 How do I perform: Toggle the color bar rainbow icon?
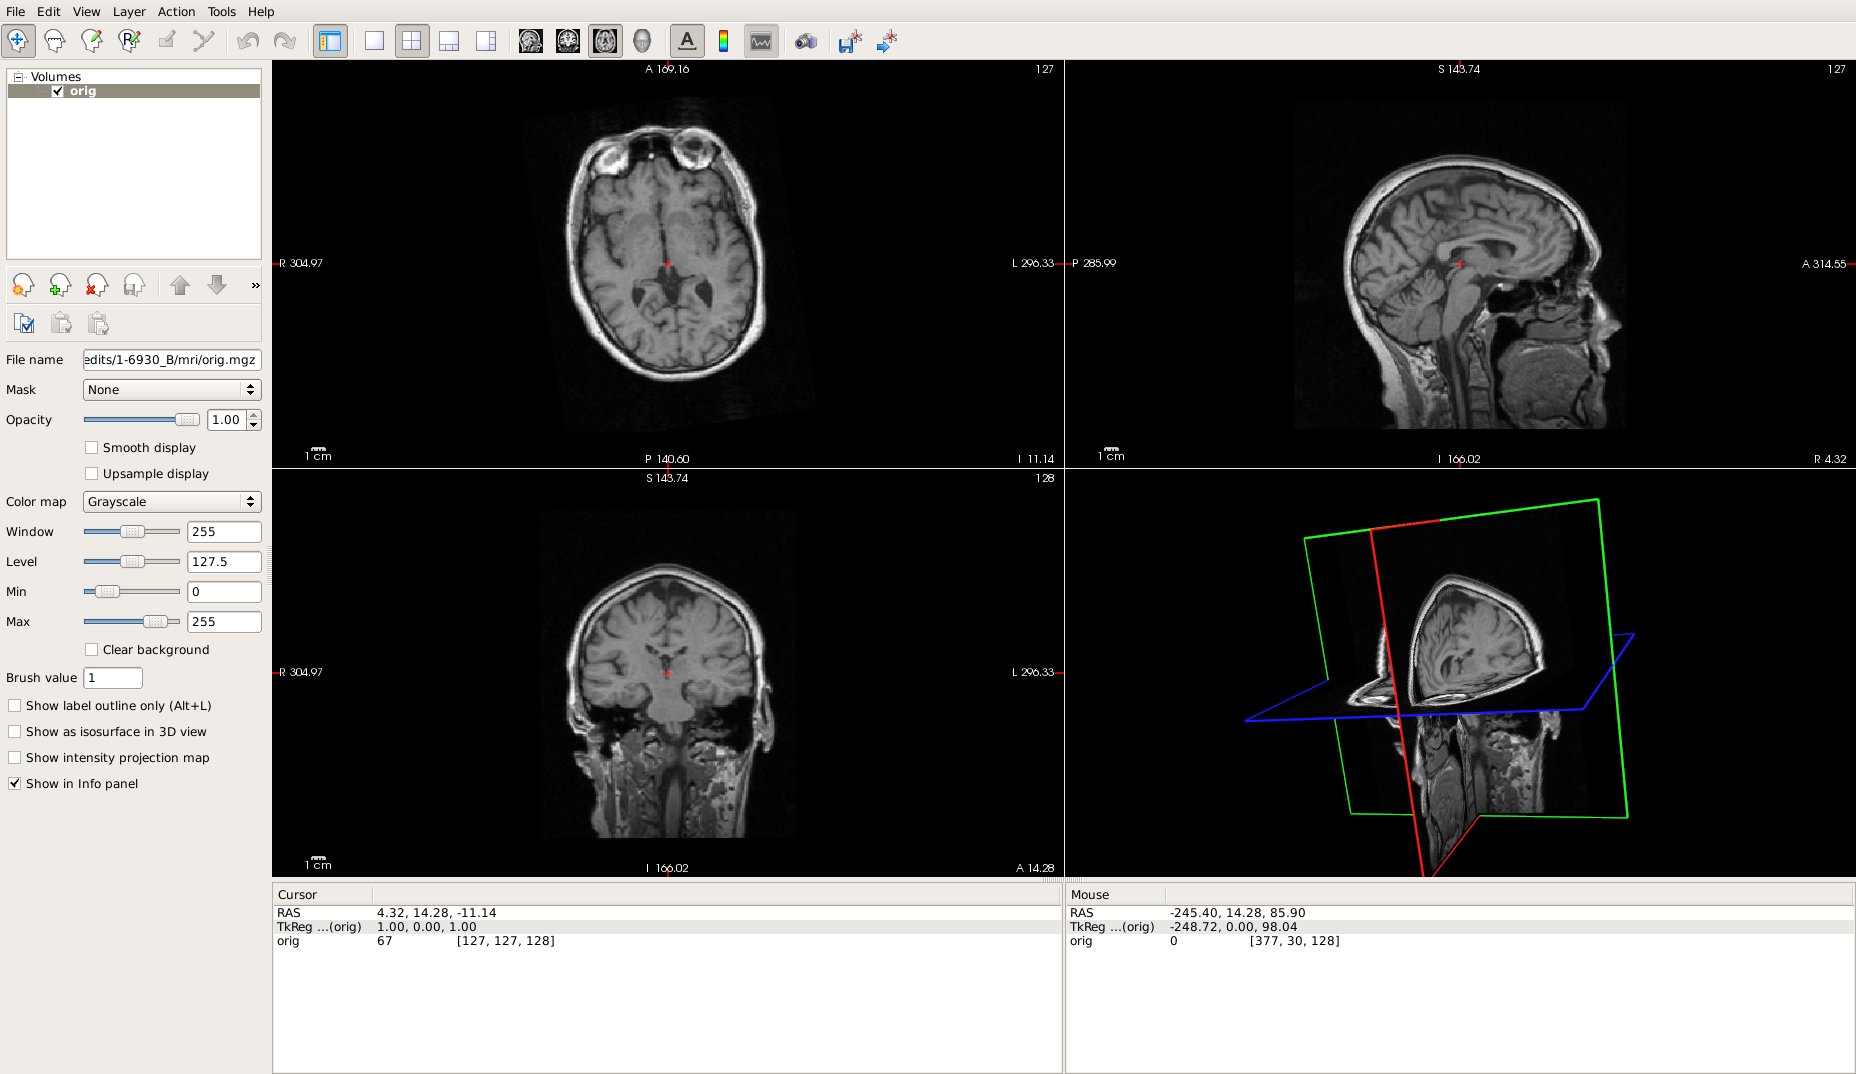click(x=723, y=41)
